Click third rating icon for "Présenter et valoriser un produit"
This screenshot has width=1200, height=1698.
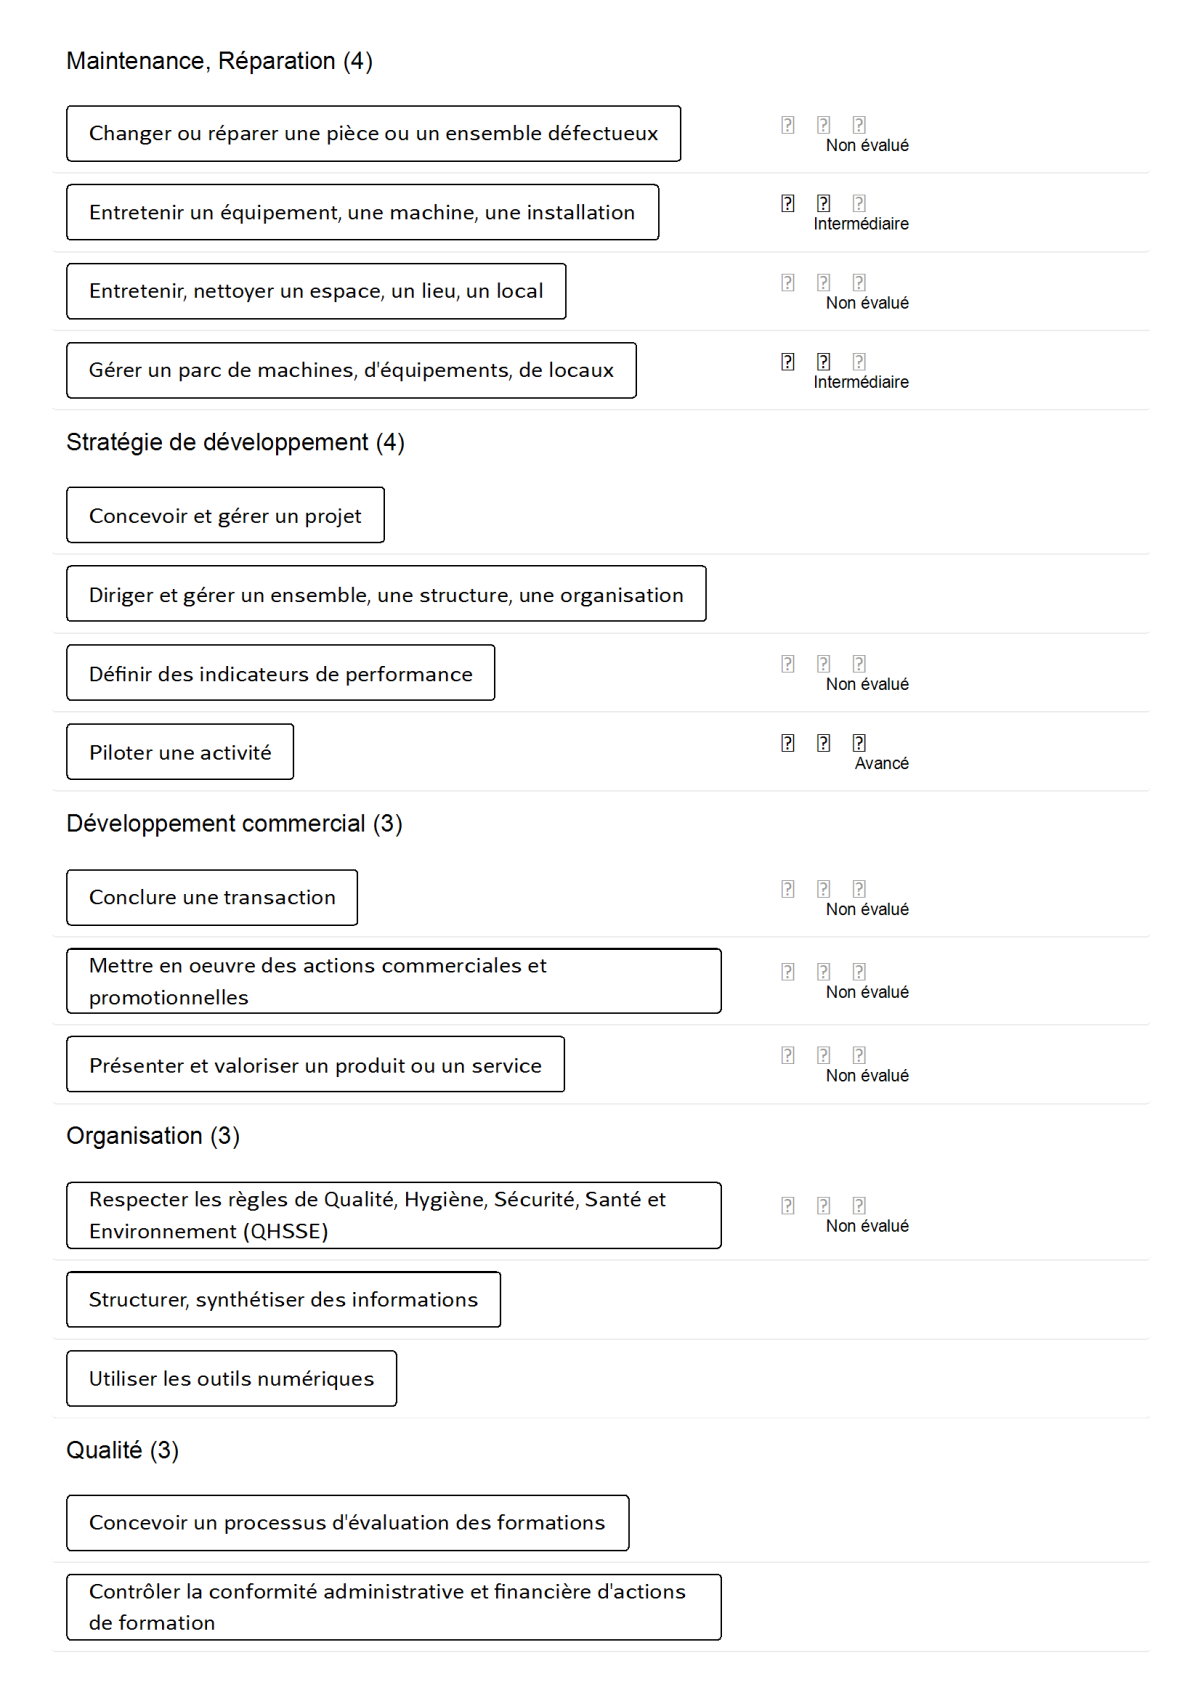pyautogui.click(x=859, y=1055)
